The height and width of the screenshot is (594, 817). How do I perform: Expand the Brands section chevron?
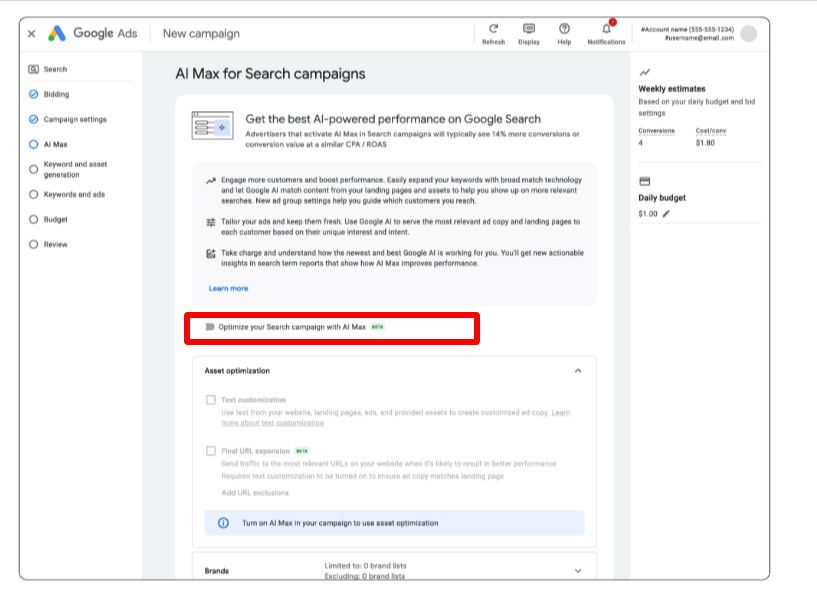tap(577, 571)
